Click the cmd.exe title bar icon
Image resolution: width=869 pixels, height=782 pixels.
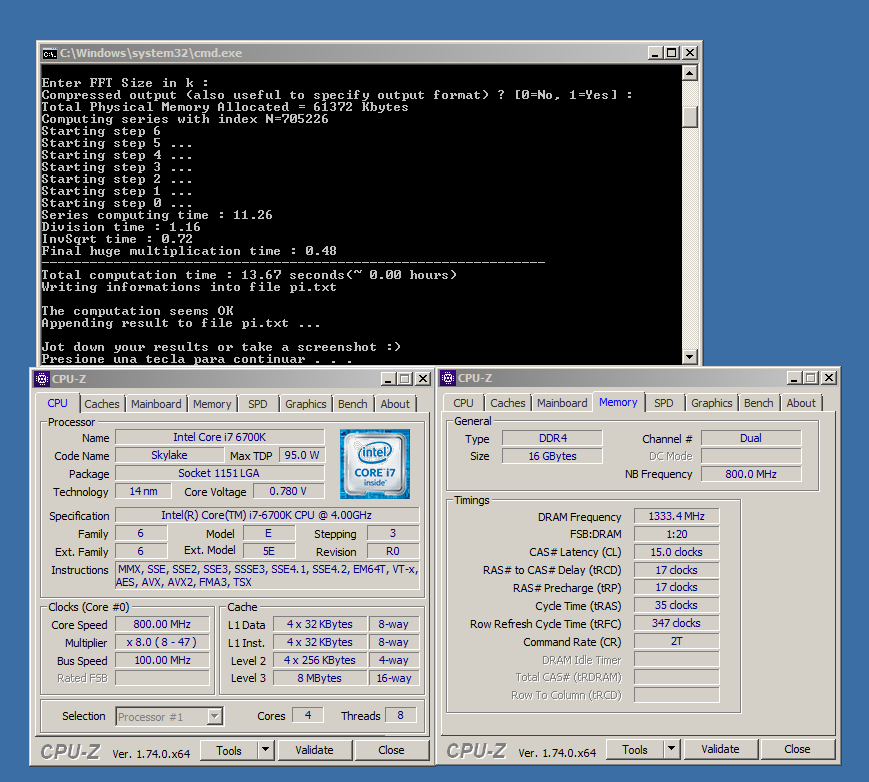[x=50, y=53]
